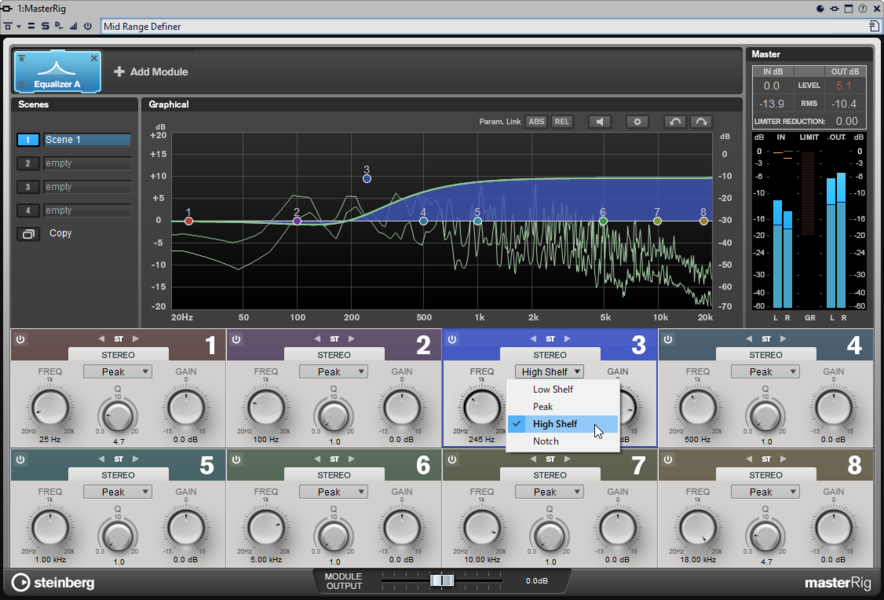
Task: Select band 1 STEREO tab
Action: coord(118,355)
